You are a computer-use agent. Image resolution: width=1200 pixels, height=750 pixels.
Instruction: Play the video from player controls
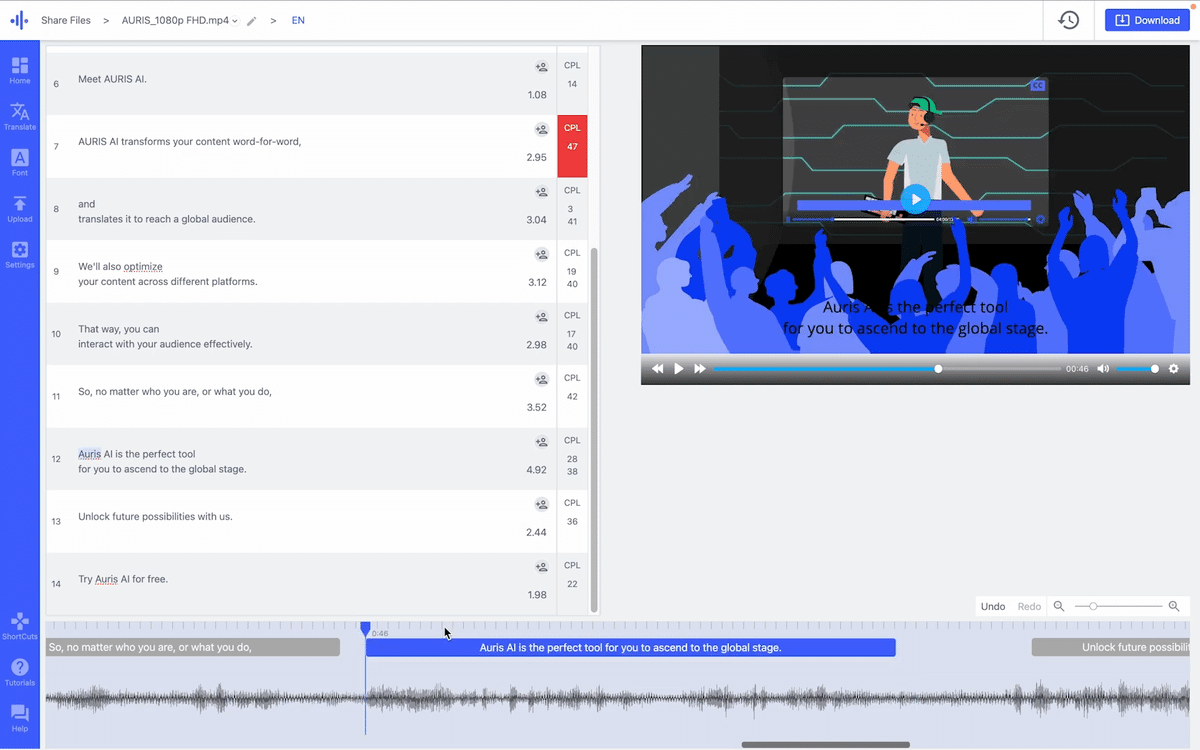click(679, 369)
